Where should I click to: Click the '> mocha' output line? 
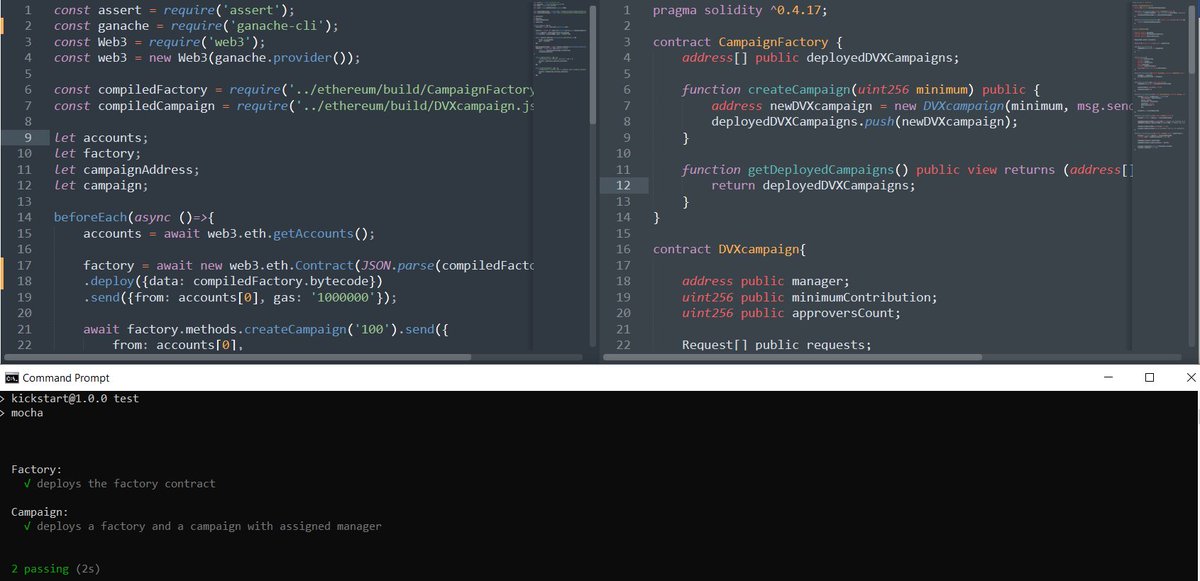[22, 412]
